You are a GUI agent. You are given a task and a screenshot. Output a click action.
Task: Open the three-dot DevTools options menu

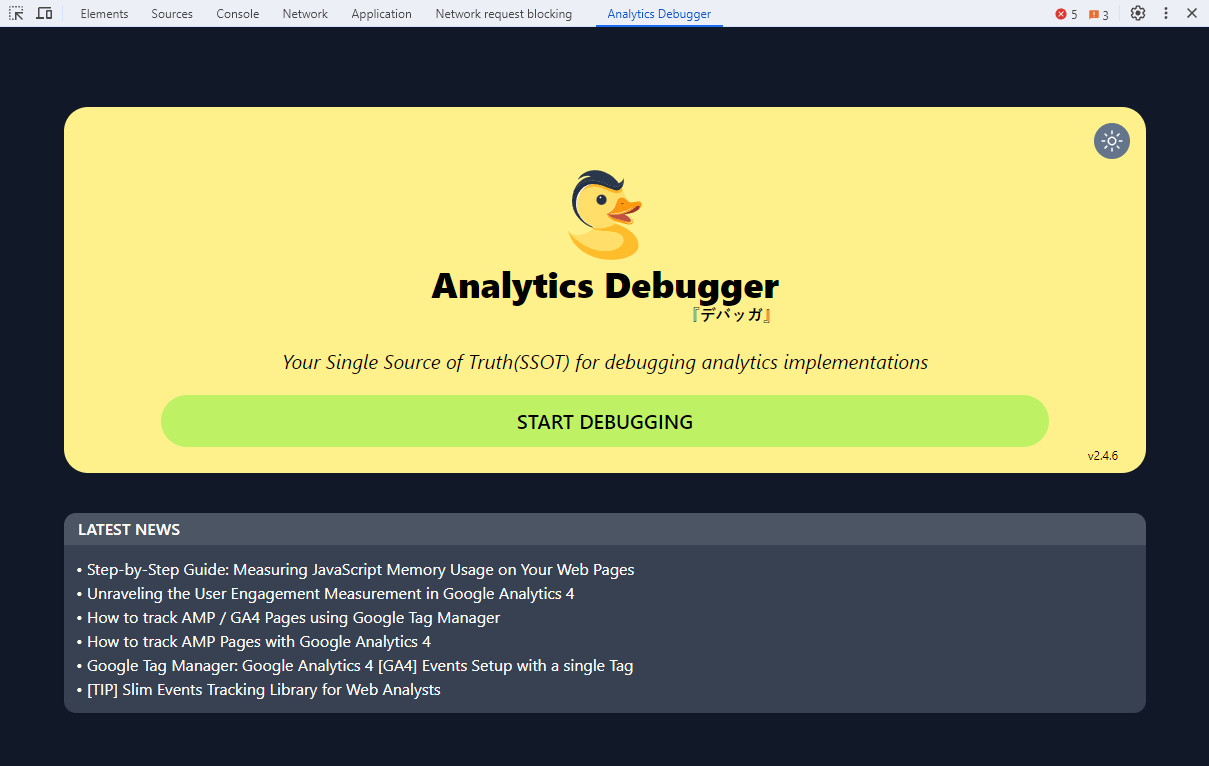coord(1165,13)
